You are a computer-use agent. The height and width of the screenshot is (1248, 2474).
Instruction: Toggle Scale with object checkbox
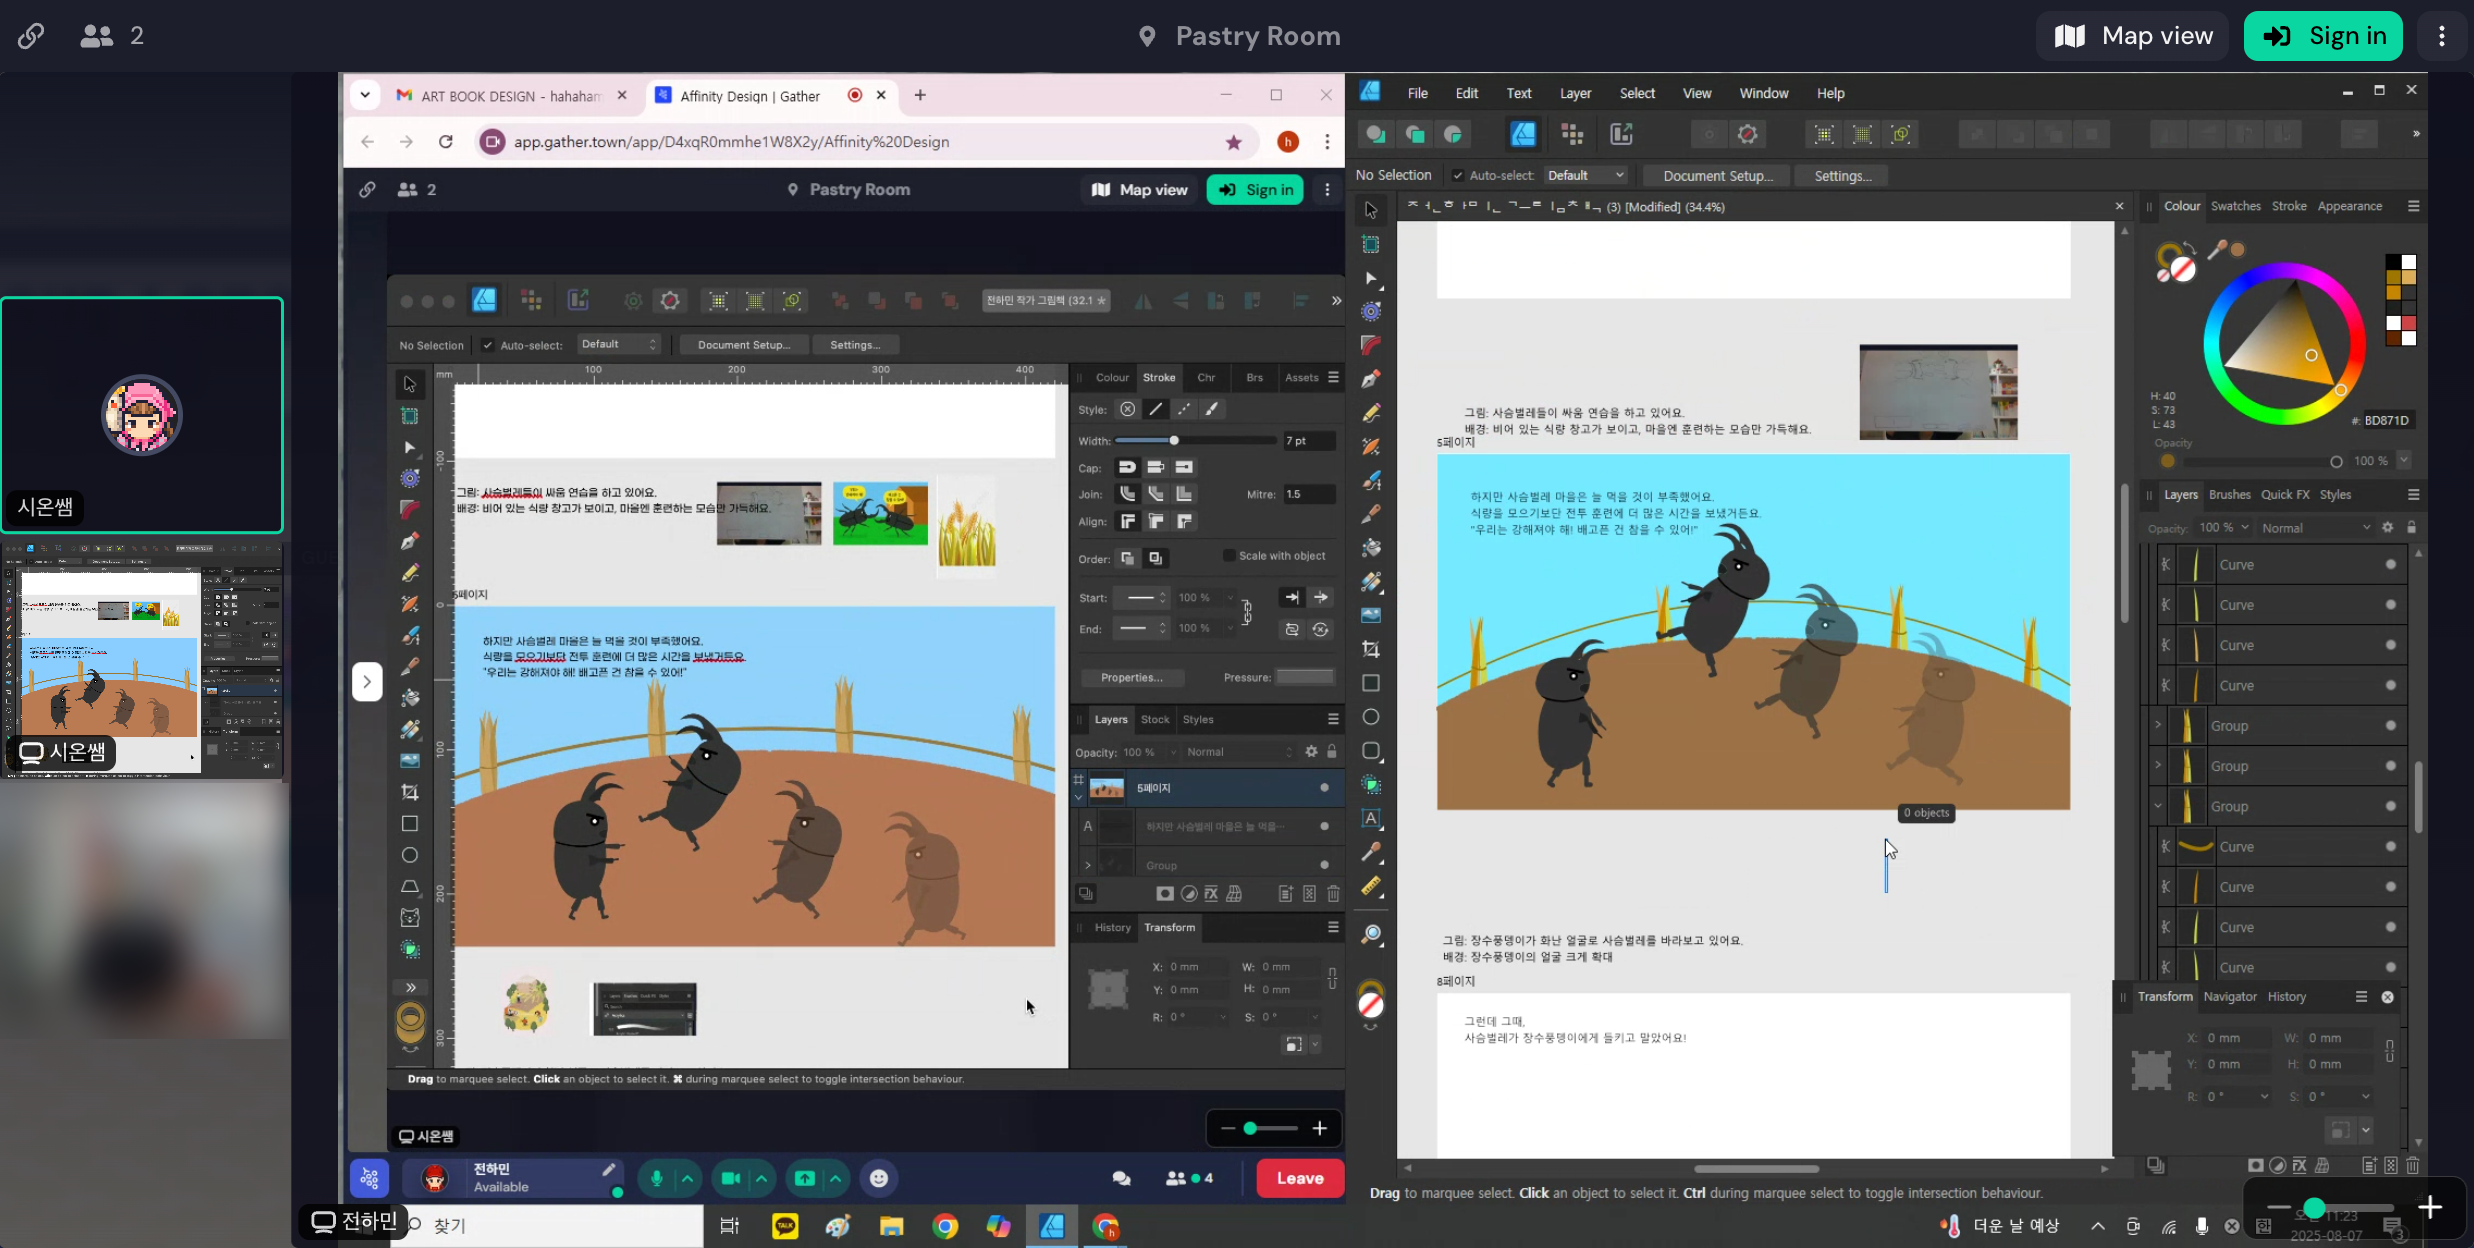[1229, 556]
